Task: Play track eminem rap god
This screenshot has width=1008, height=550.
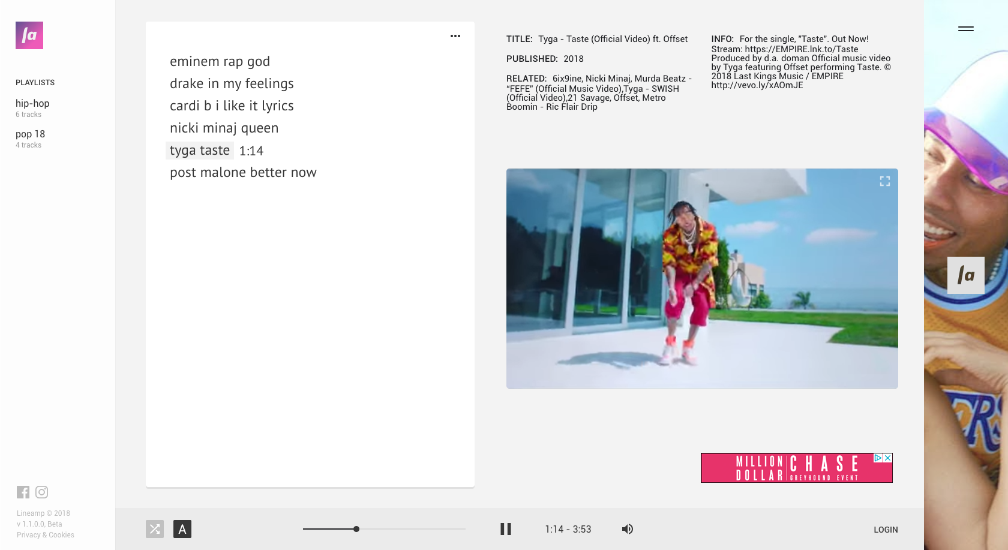Action: click(220, 62)
